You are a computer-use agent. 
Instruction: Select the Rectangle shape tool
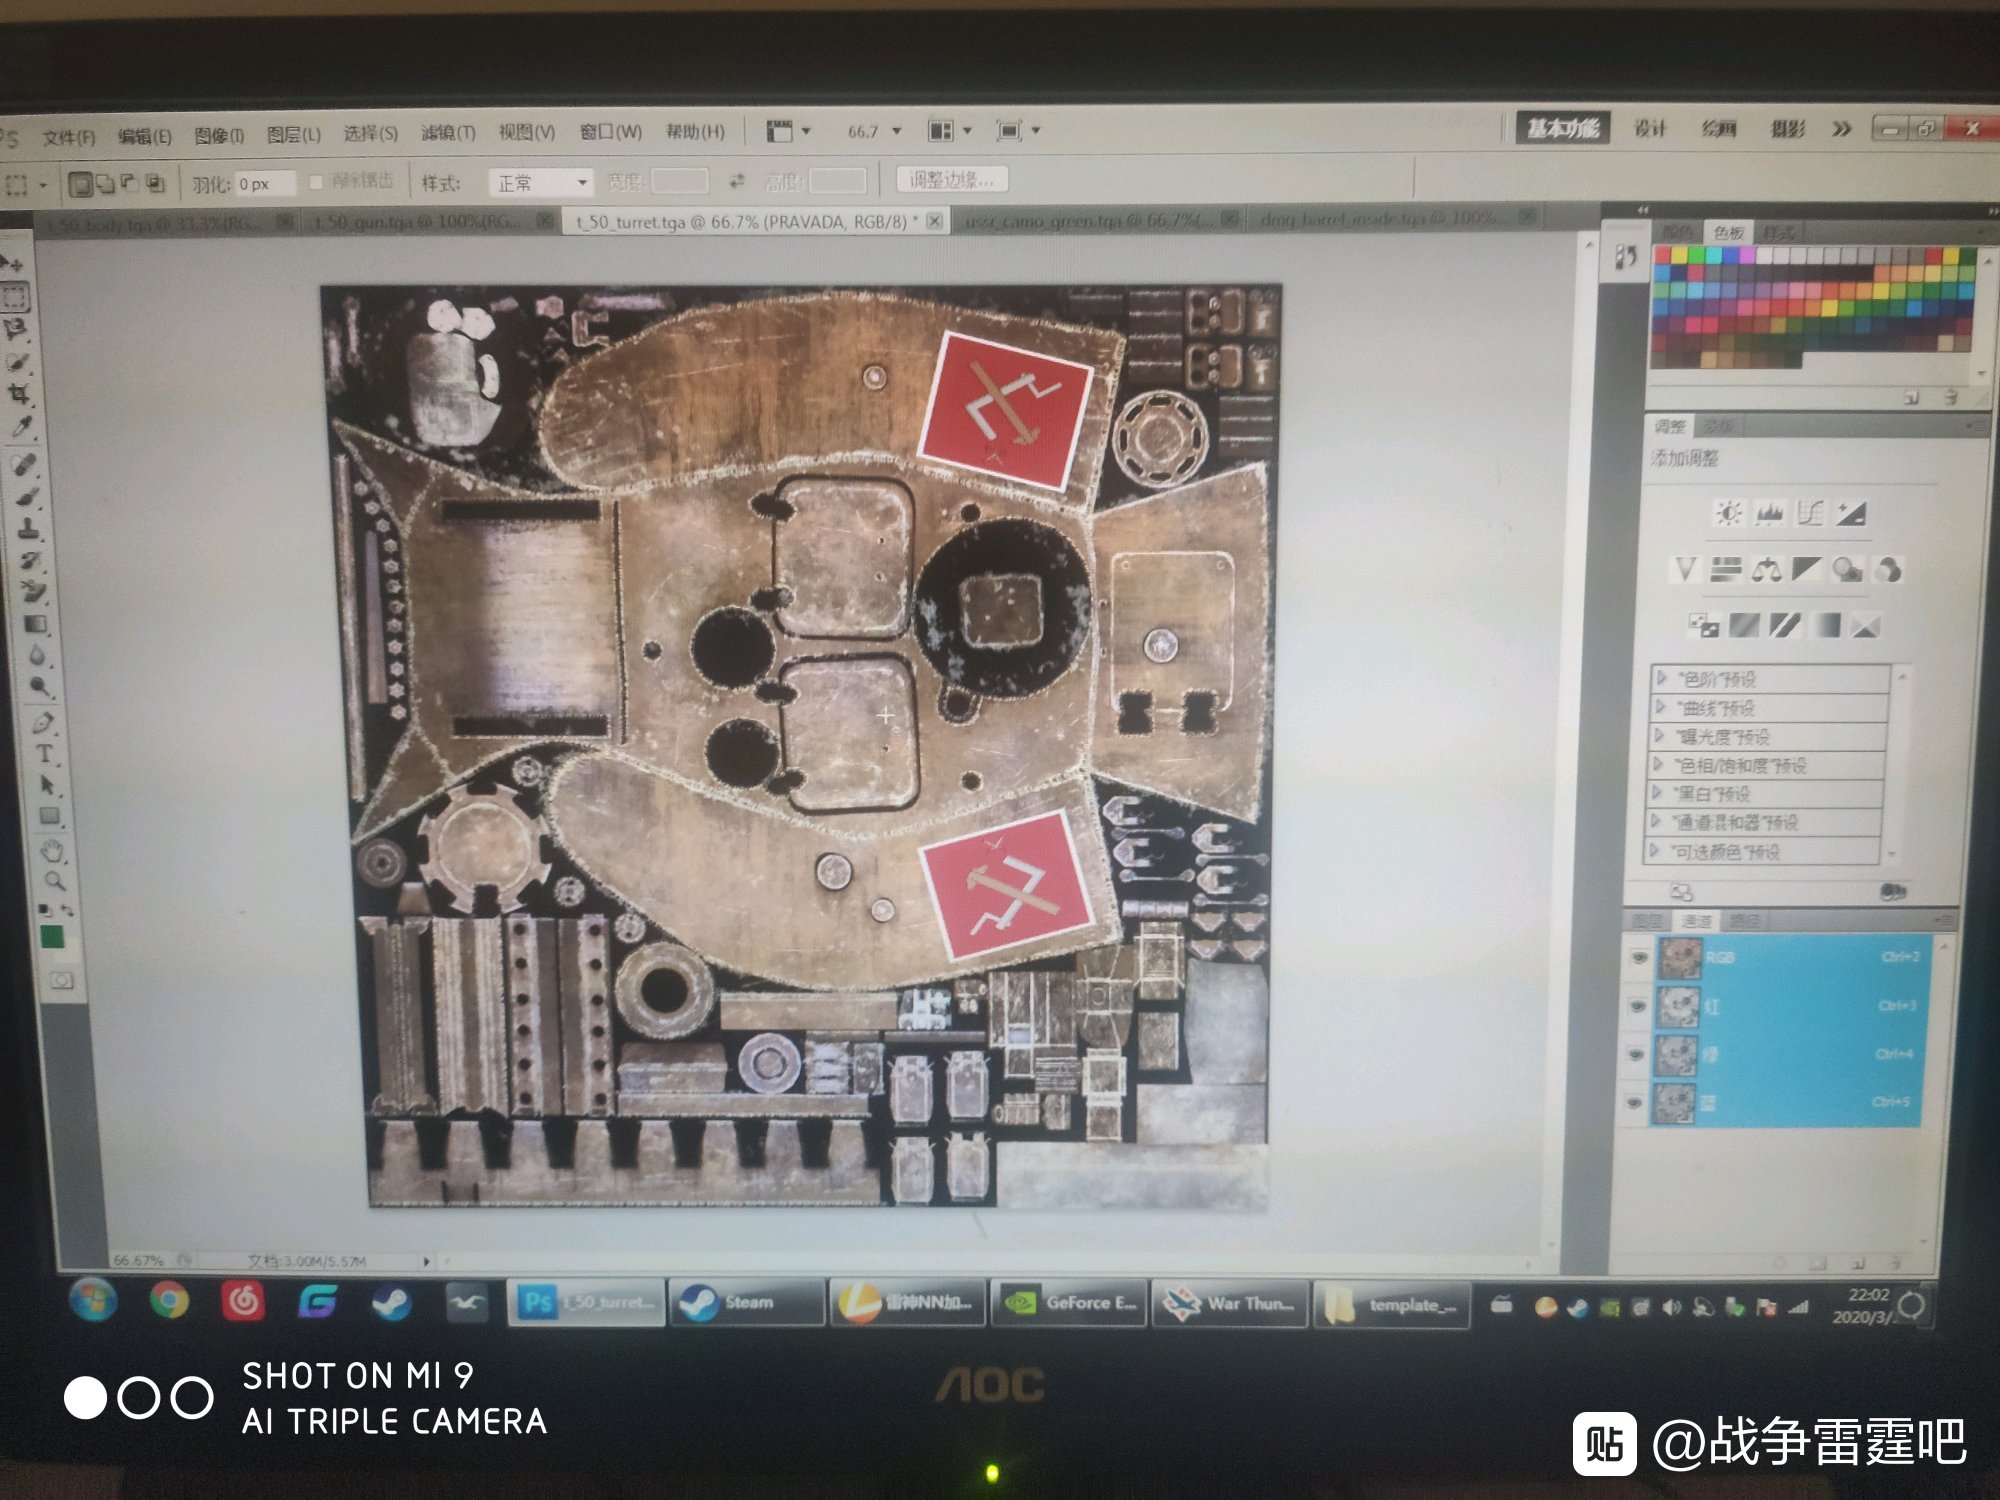pos(50,817)
